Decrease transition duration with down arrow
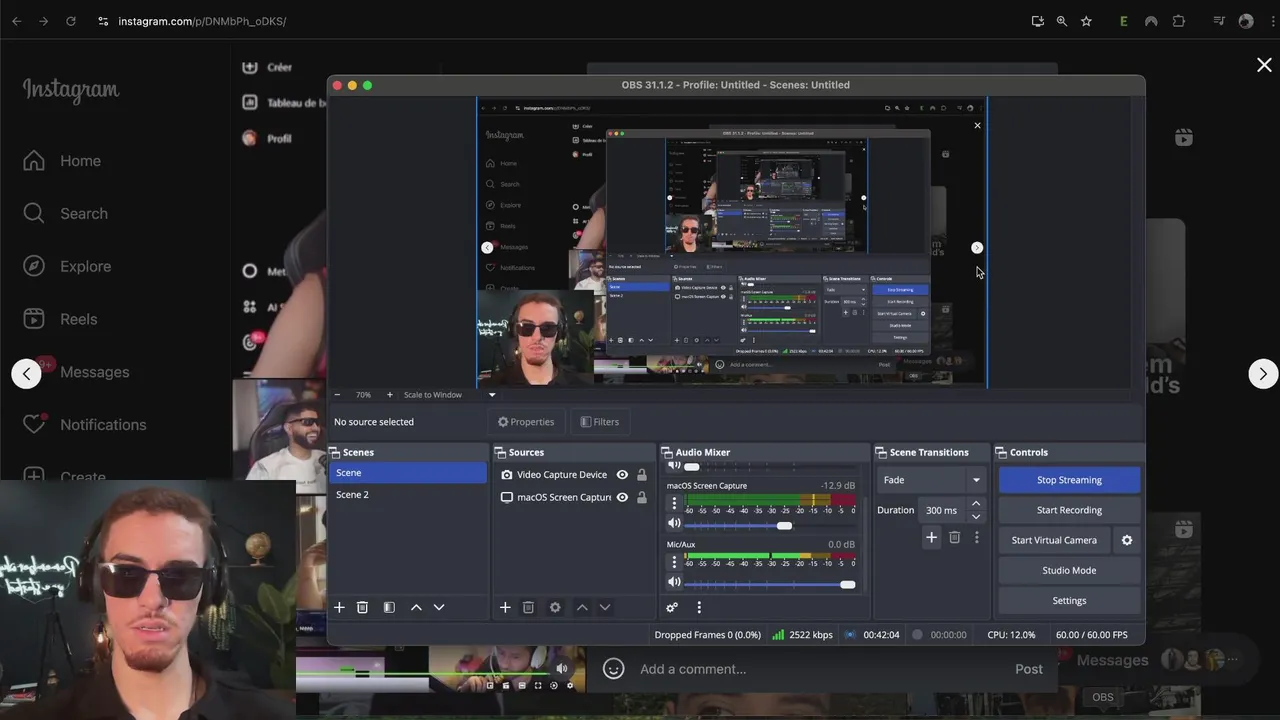This screenshot has width=1280, height=720. pos(976,516)
